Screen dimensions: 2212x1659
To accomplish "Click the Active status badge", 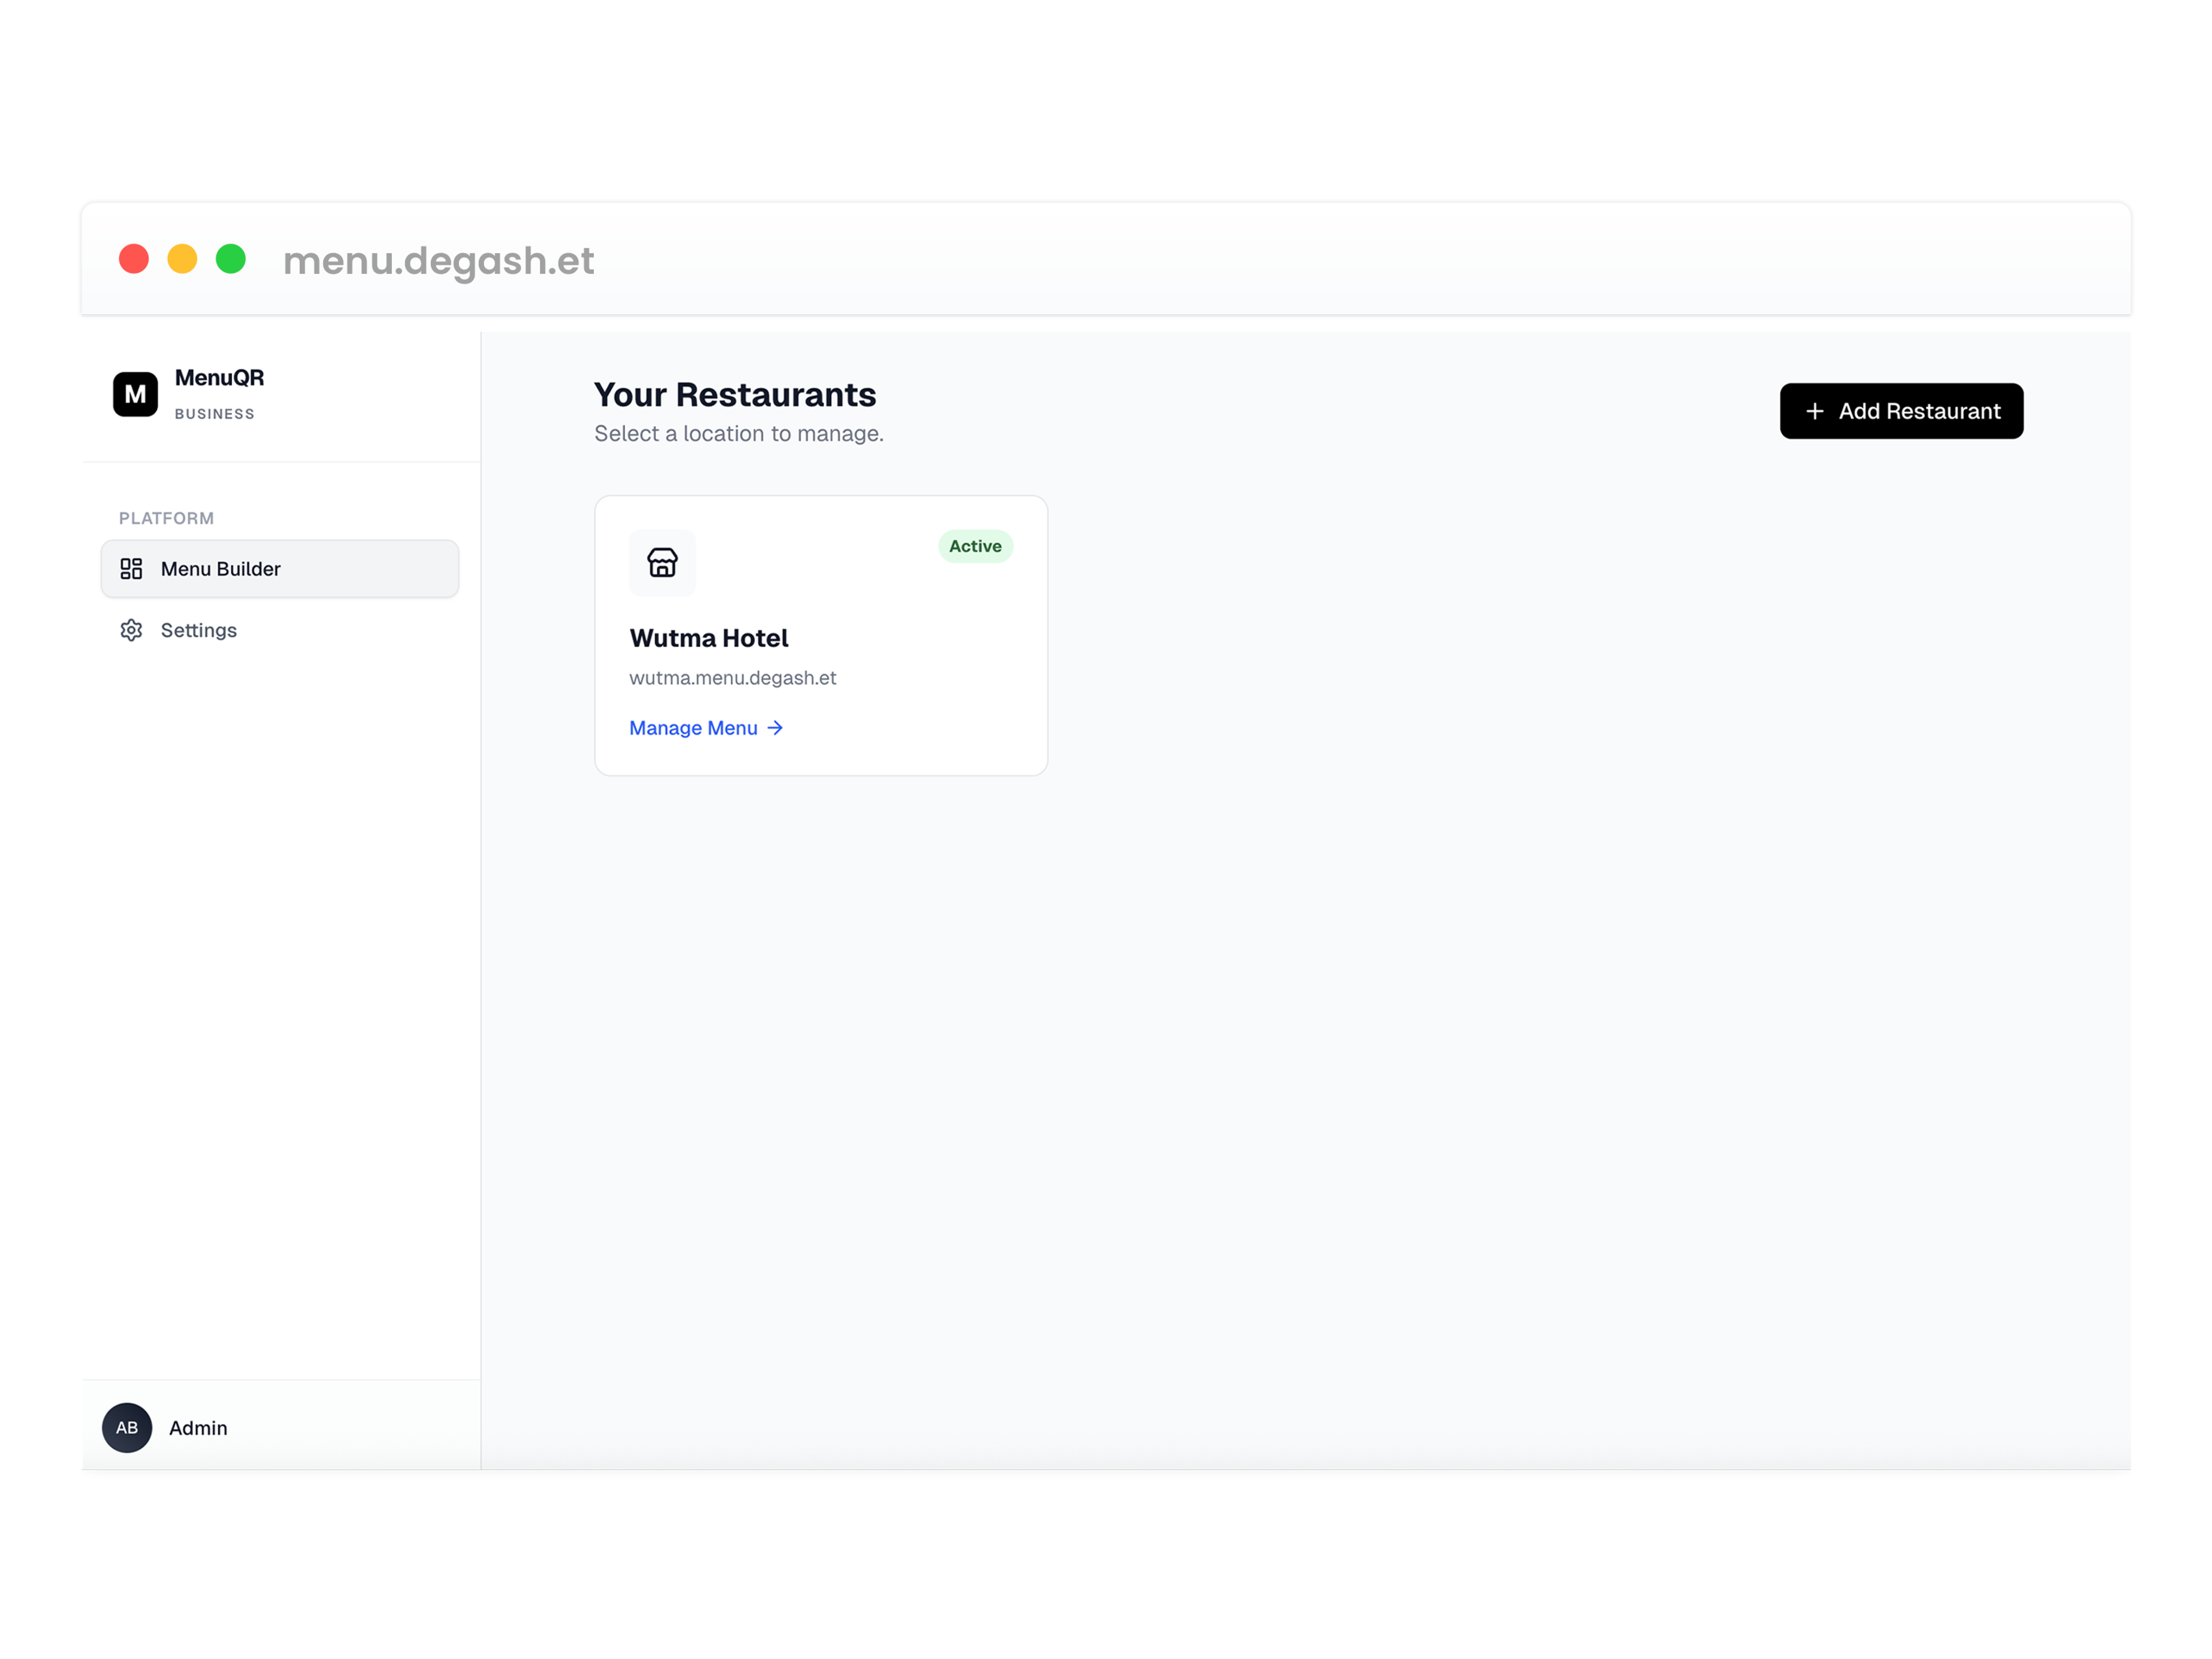I will click(975, 546).
